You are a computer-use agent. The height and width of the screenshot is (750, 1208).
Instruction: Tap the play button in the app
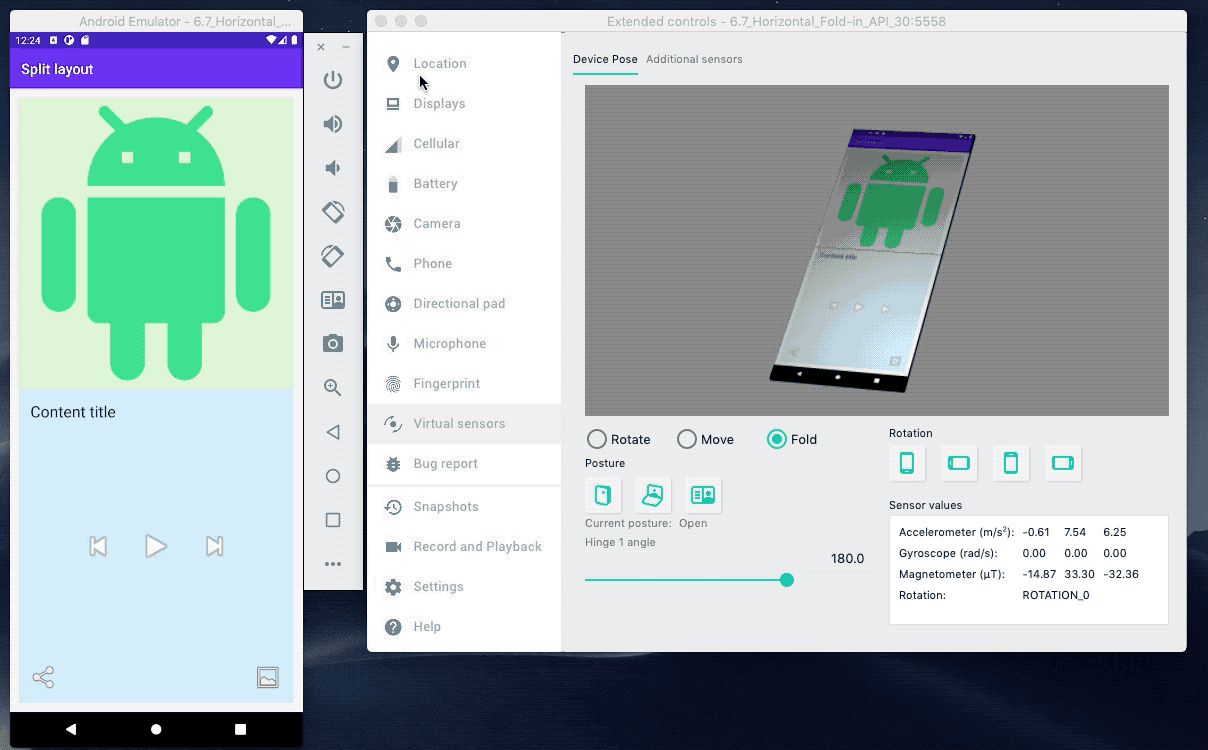pyautogui.click(x=155, y=546)
